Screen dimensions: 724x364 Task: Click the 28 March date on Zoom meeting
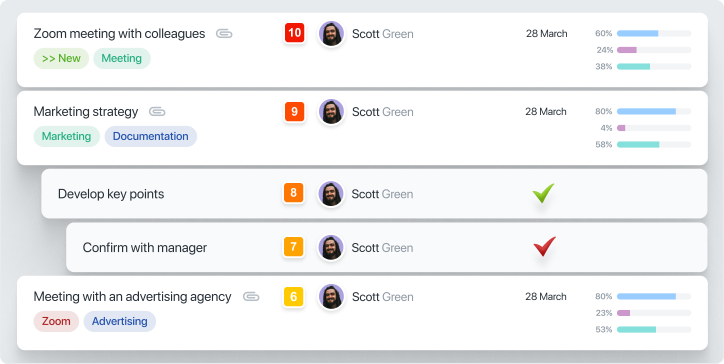(x=547, y=34)
